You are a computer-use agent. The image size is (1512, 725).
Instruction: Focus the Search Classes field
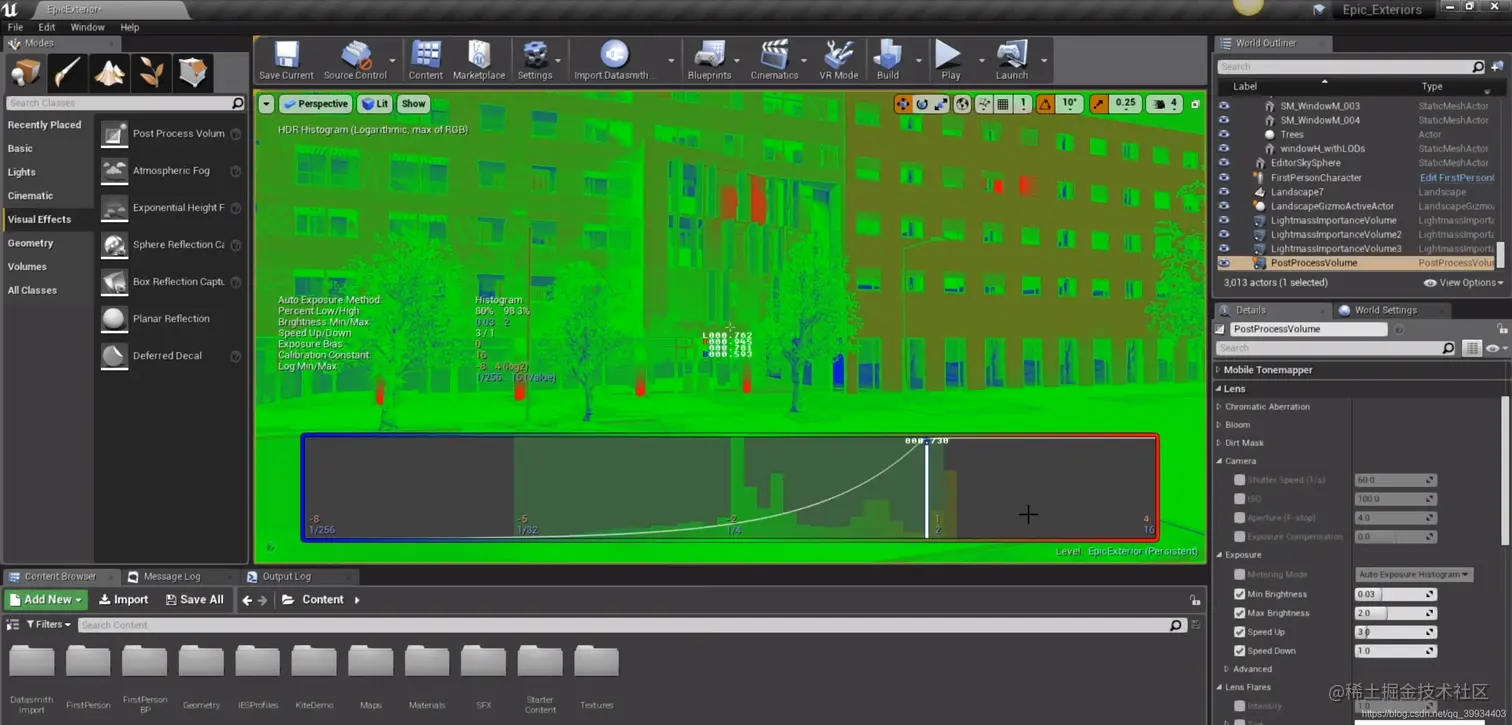125,103
